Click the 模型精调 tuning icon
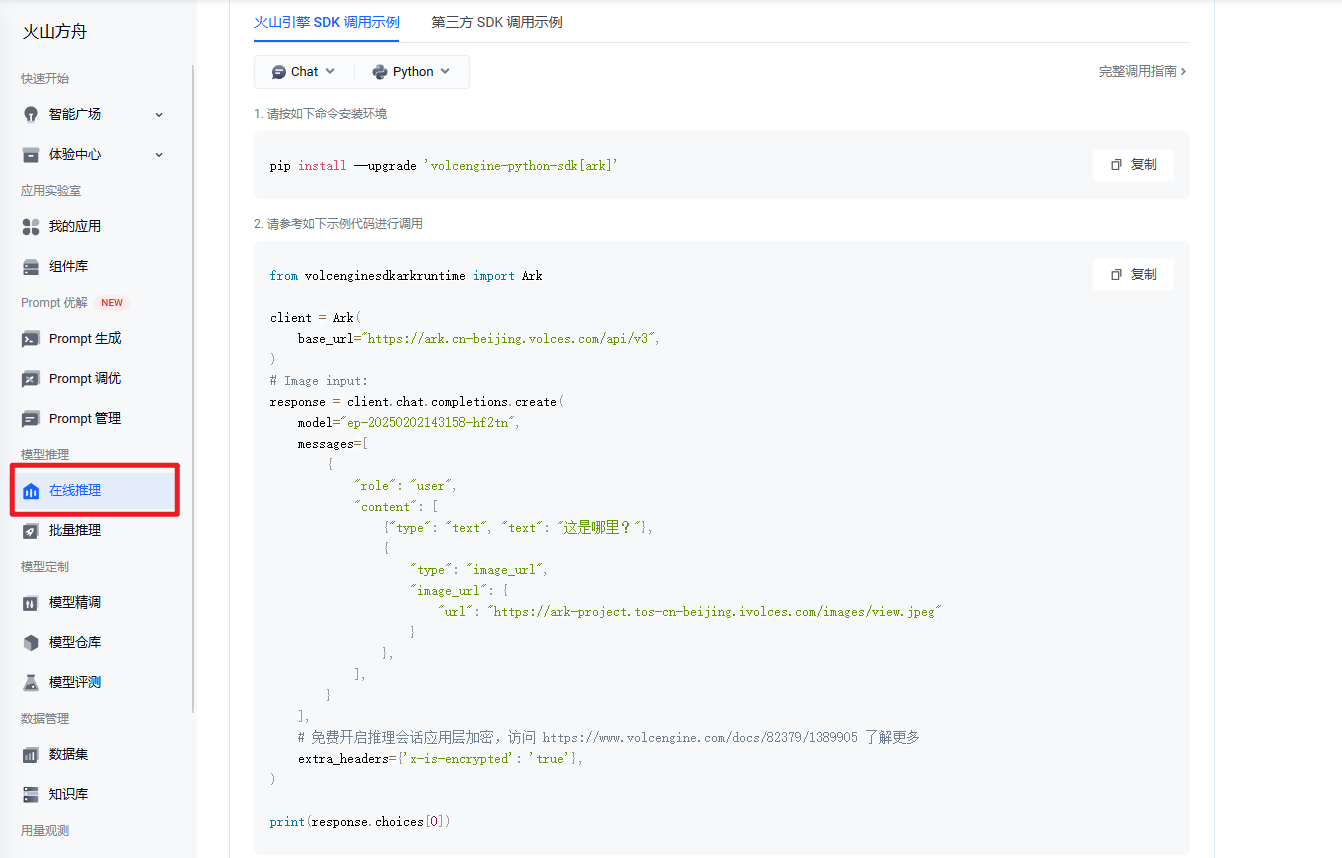Viewport: 1342px width, 858px height. pyautogui.click(x=31, y=602)
